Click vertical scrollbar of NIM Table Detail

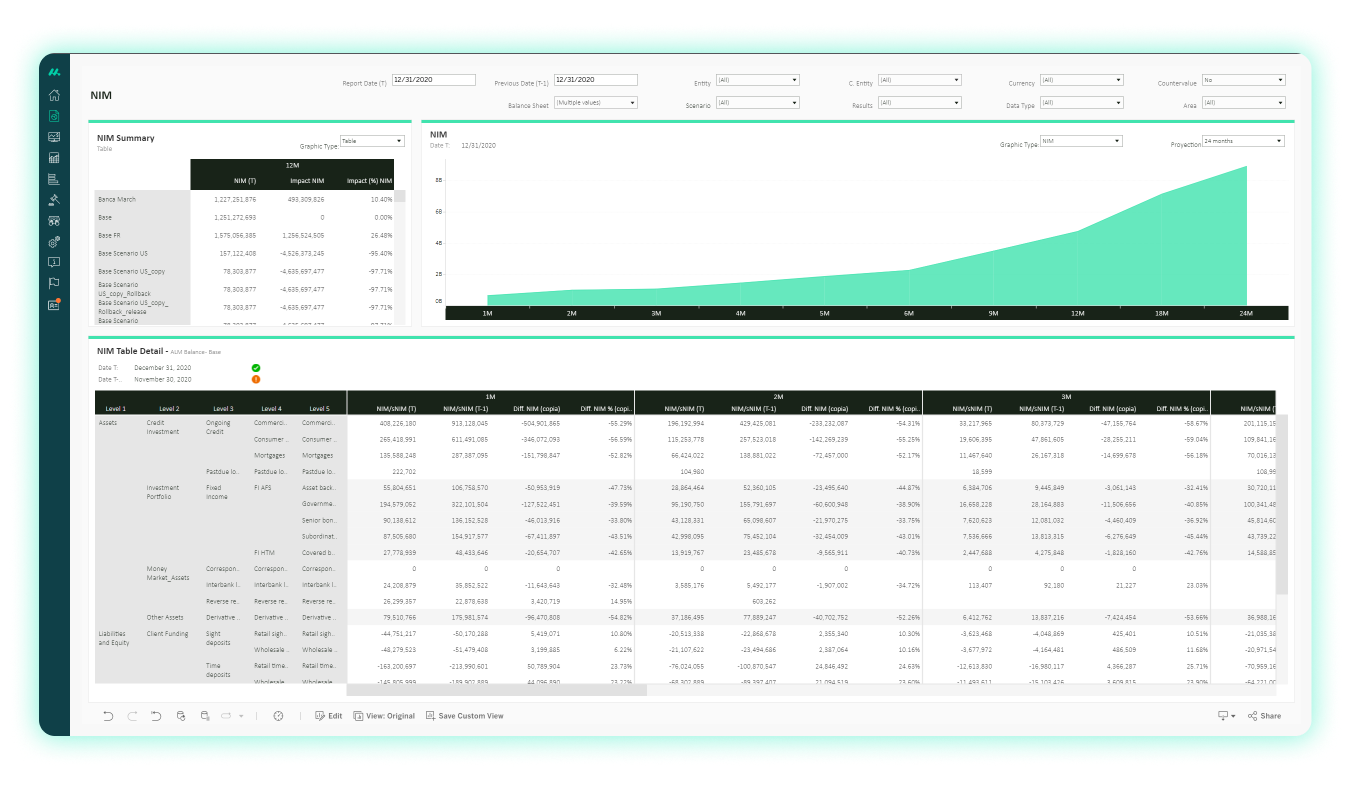coord(1282,505)
